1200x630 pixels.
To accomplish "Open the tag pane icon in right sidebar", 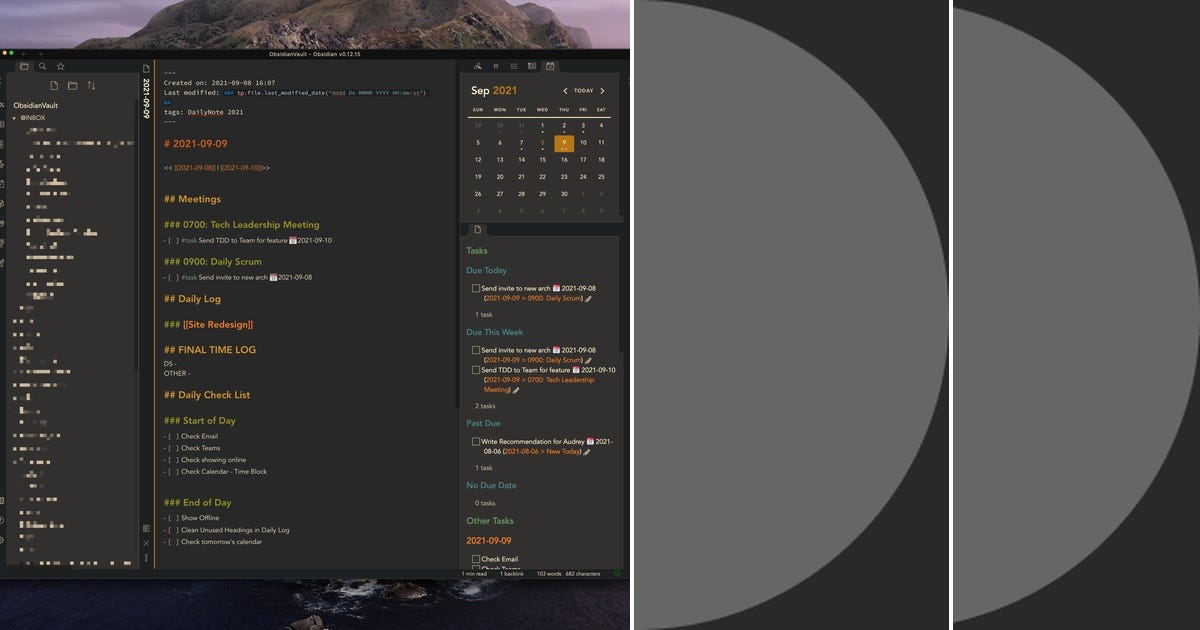I will pyautogui.click(x=496, y=66).
